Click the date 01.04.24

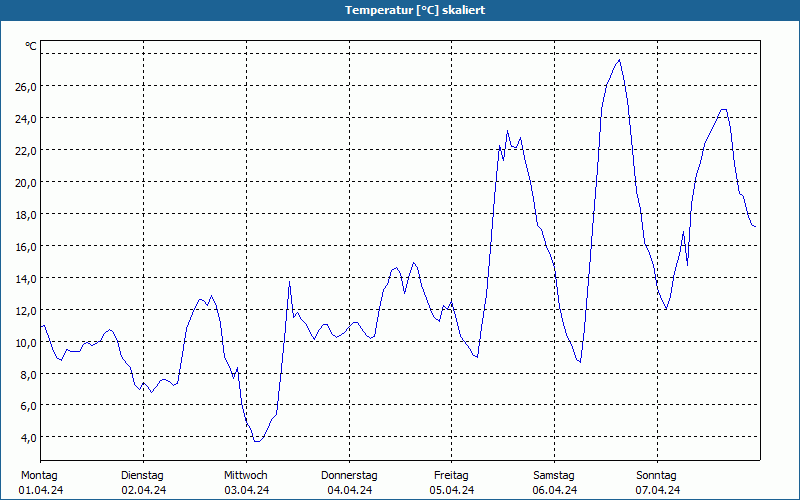(41, 490)
